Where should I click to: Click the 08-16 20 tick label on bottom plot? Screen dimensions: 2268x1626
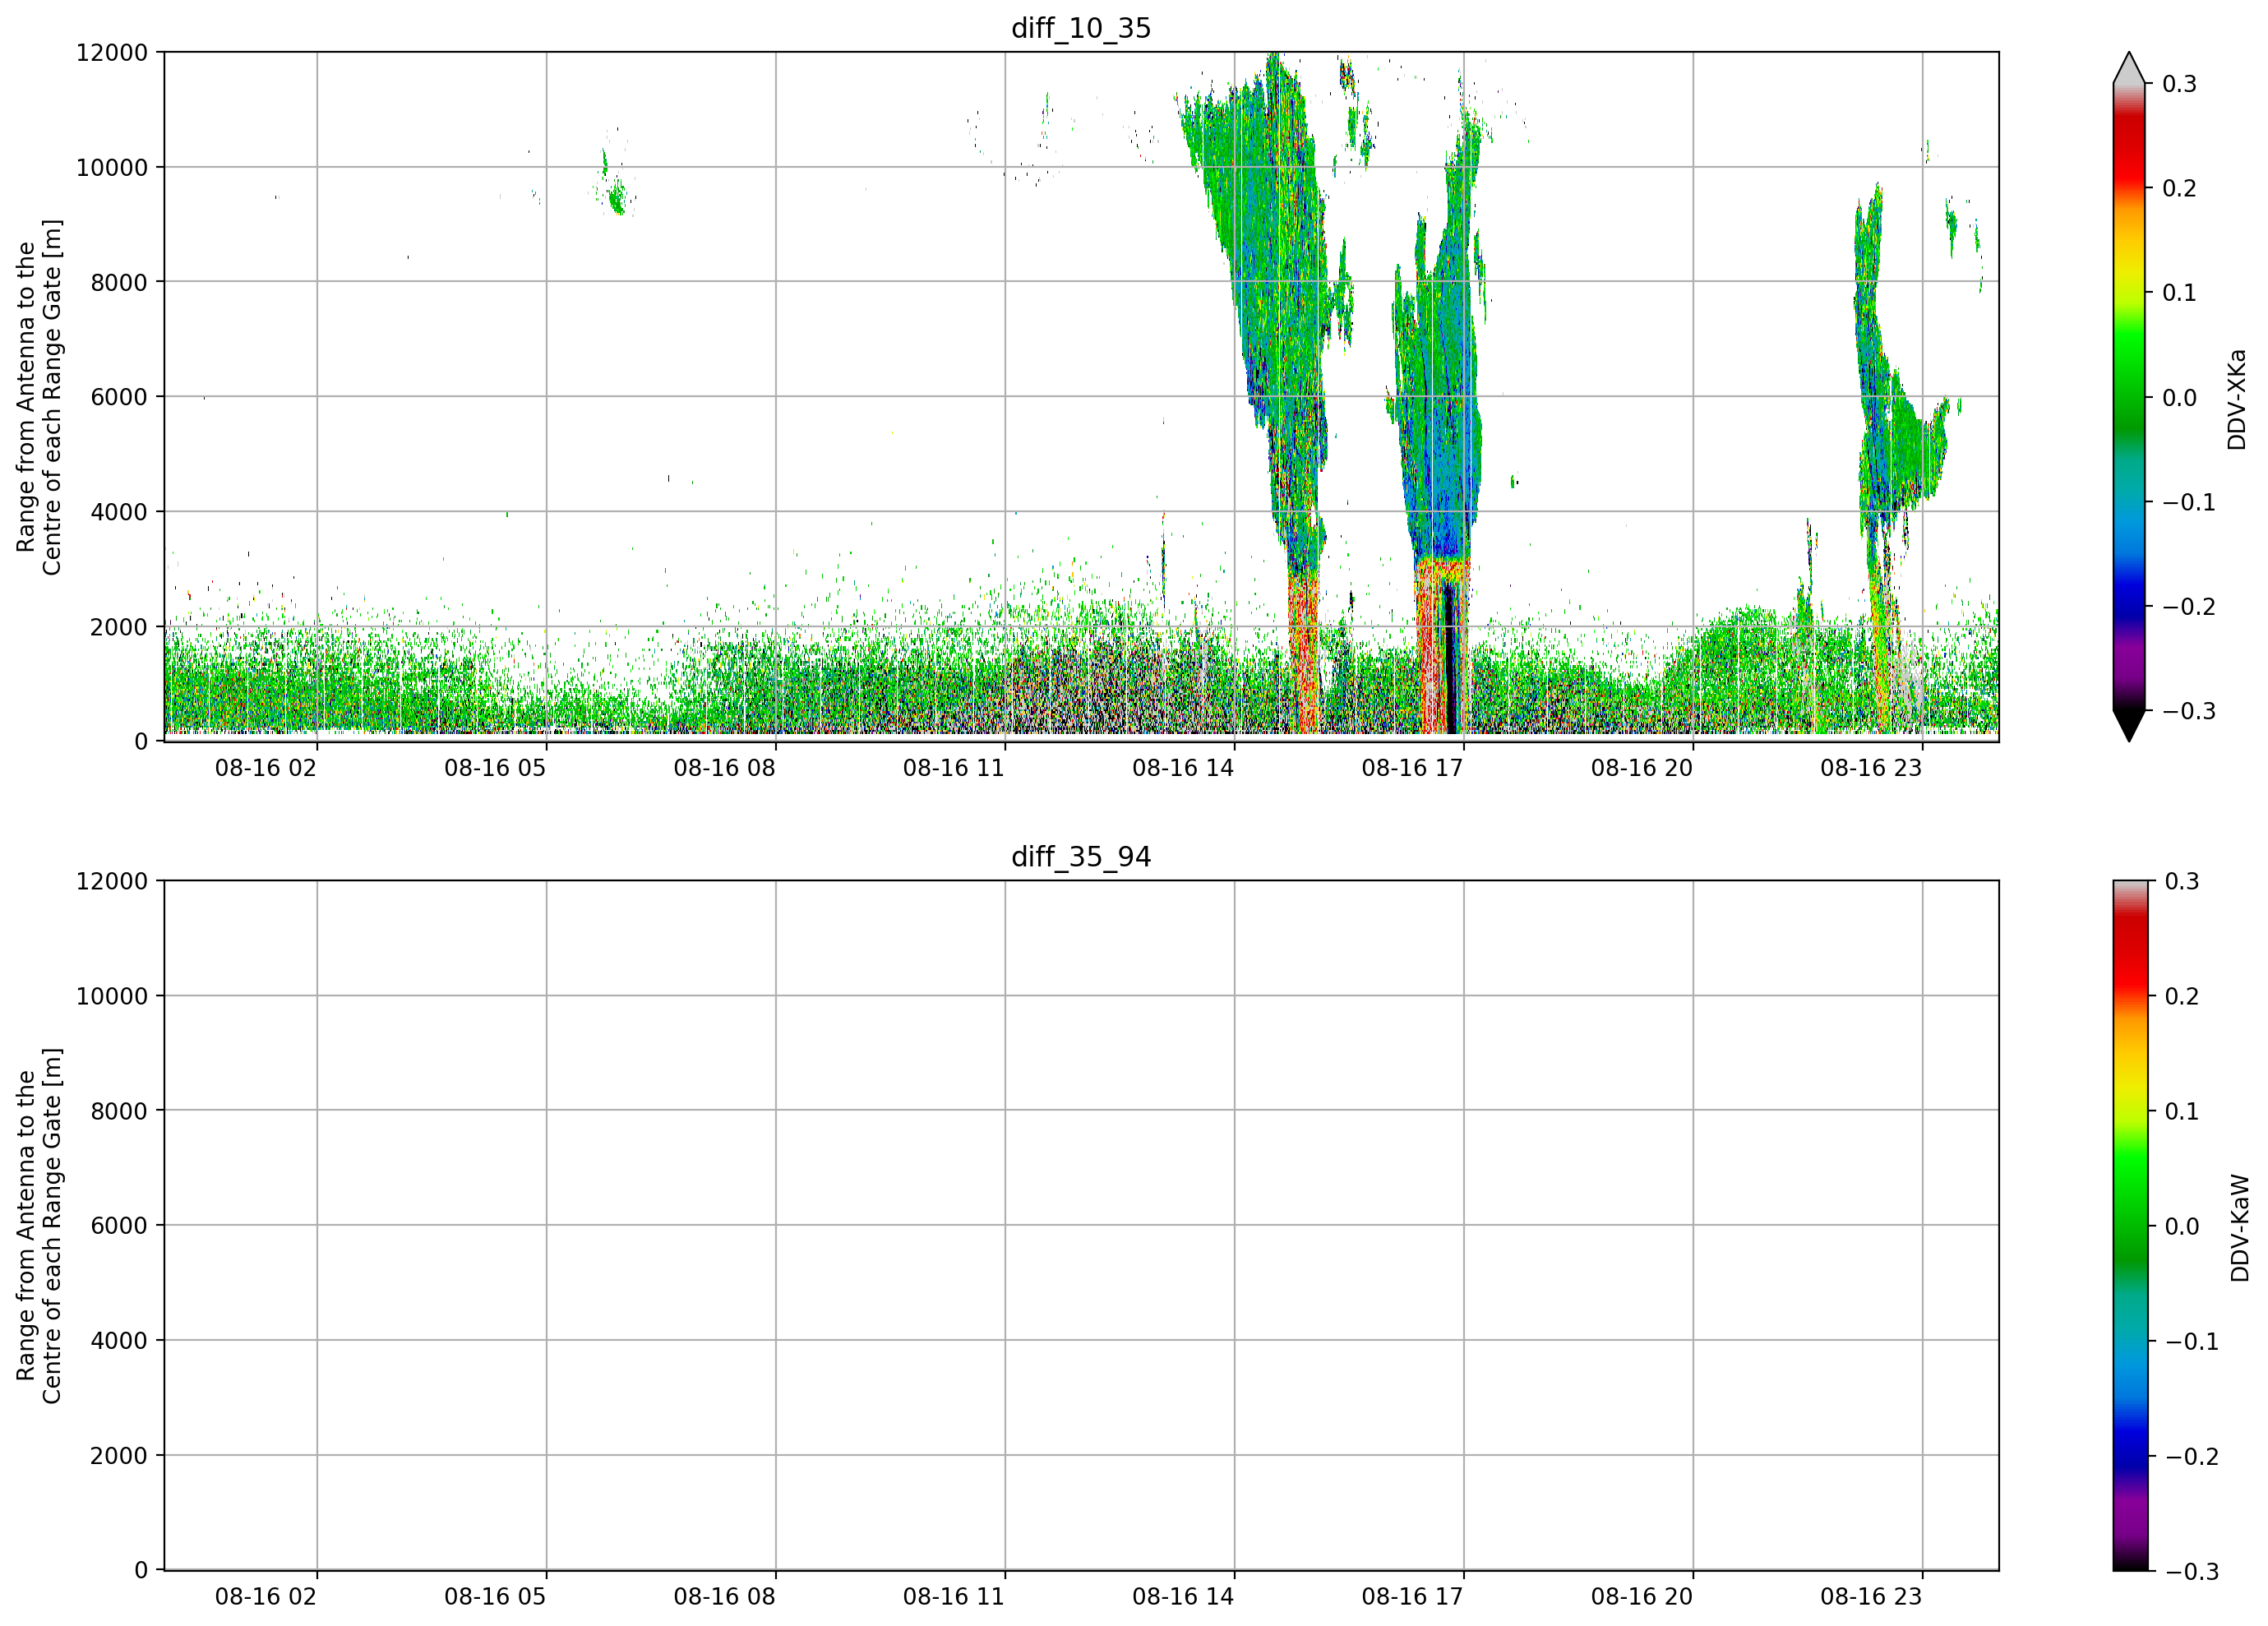1642,1597
